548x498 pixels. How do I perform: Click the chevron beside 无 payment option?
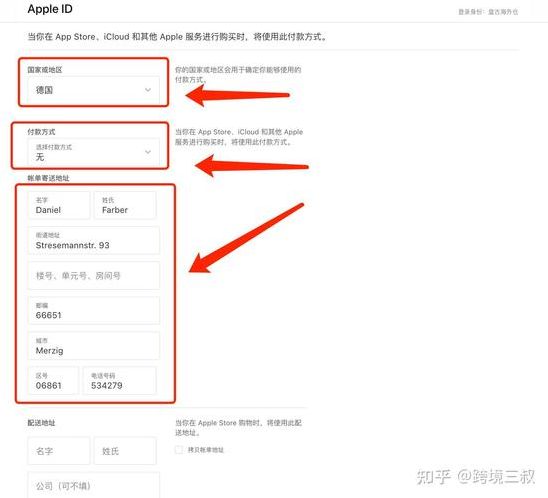point(148,152)
